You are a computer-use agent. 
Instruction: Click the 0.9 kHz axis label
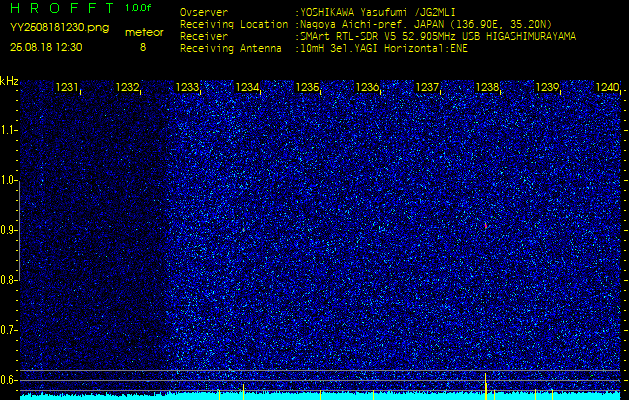[8, 230]
